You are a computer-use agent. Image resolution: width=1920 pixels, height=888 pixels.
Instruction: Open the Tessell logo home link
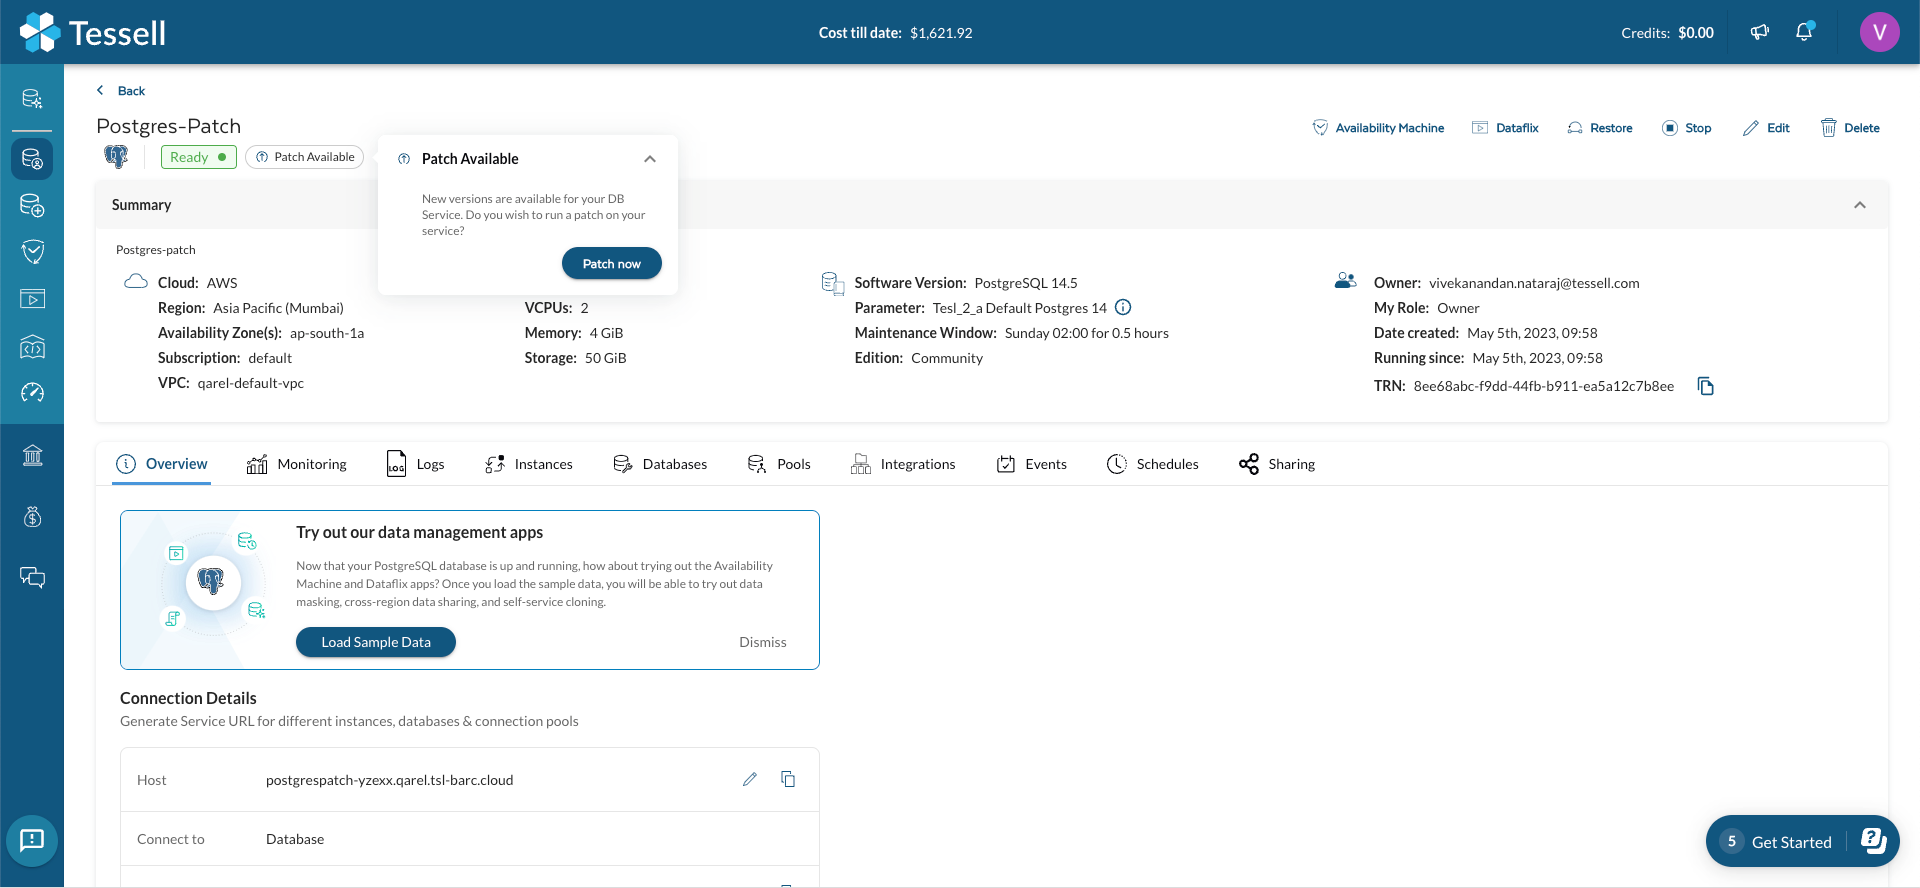pos(93,32)
